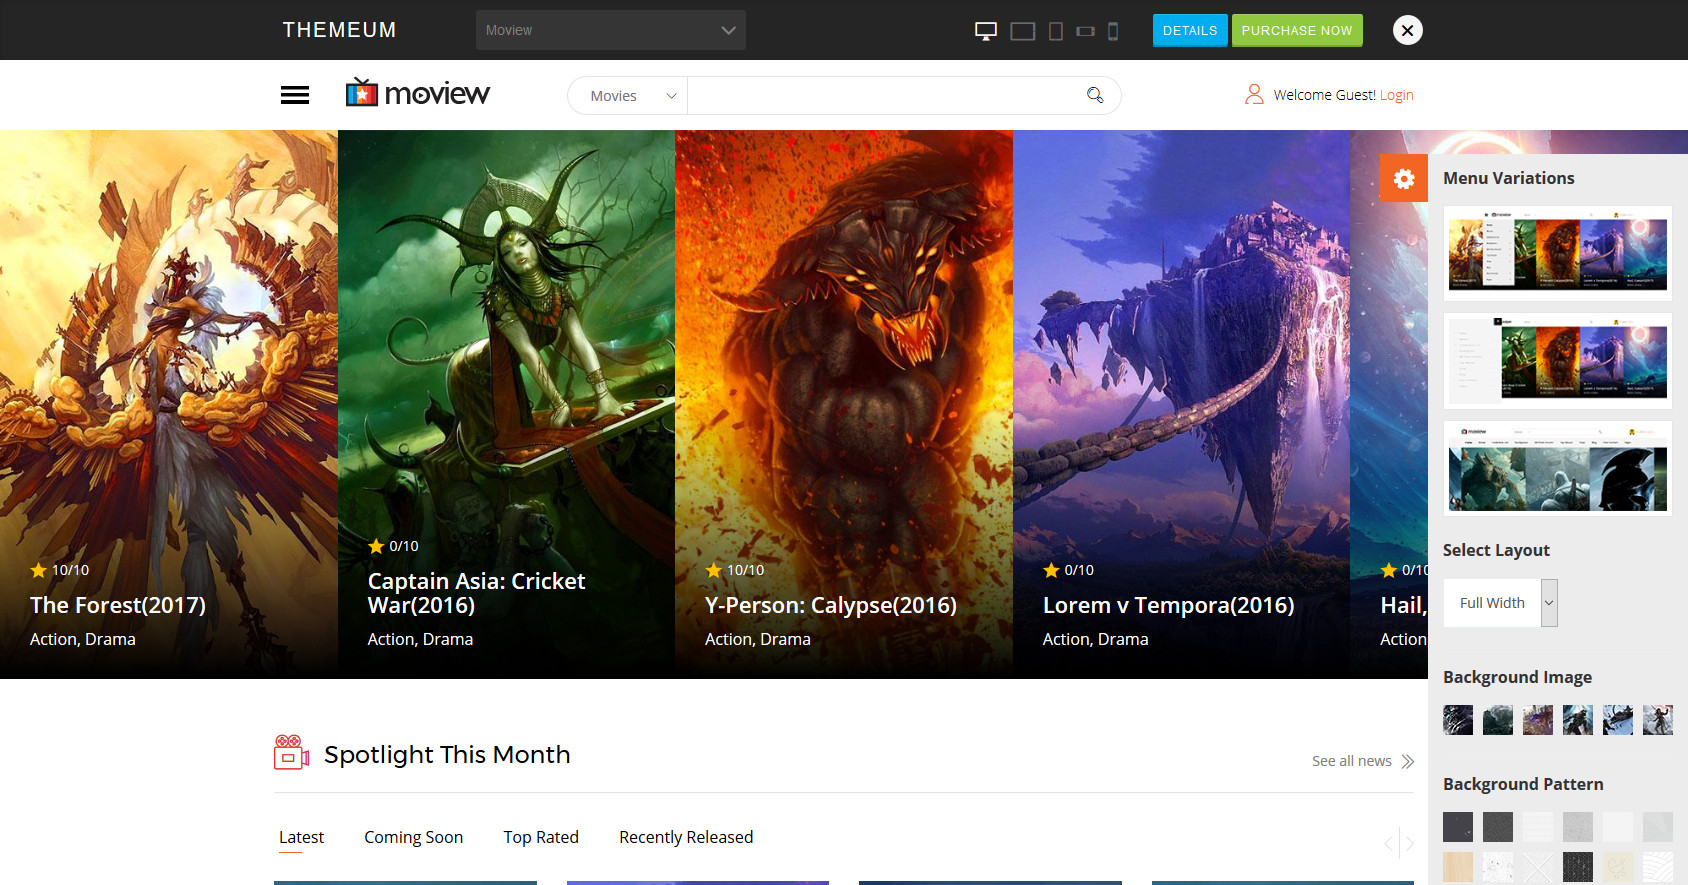Click the DETAILS button

tap(1190, 30)
